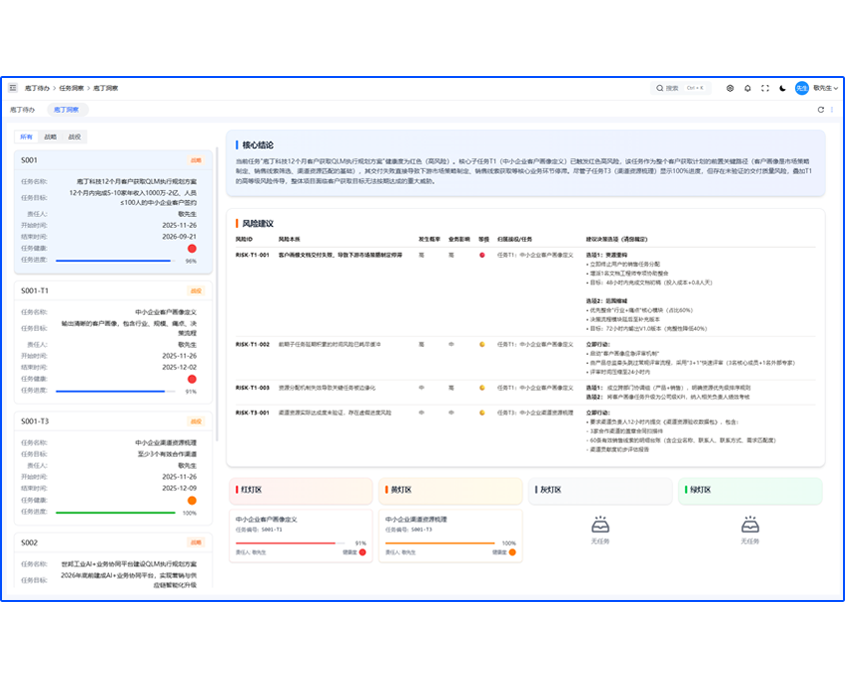Select the 所有 filter tab
Screen dimensions: 845x683
27,137
